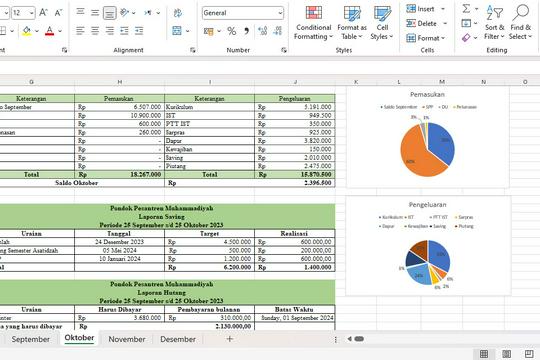540x360 pixels.
Task: Apply Middle Align to cells
Action: click(95, 13)
